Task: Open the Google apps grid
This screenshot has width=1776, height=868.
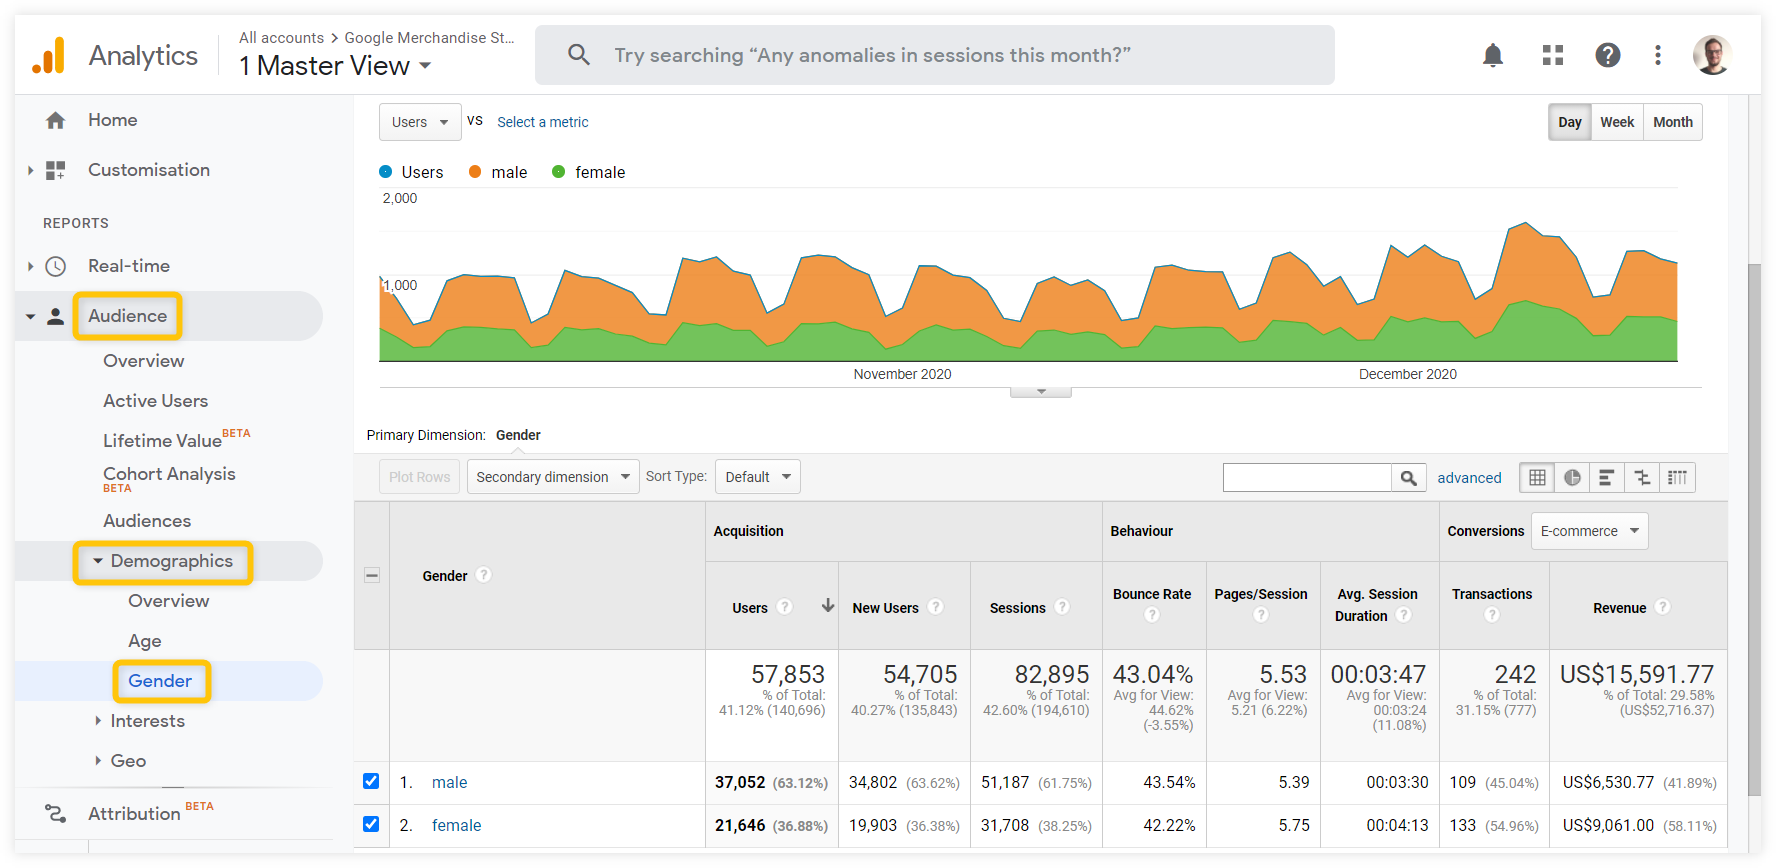Action: (1552, 55)
